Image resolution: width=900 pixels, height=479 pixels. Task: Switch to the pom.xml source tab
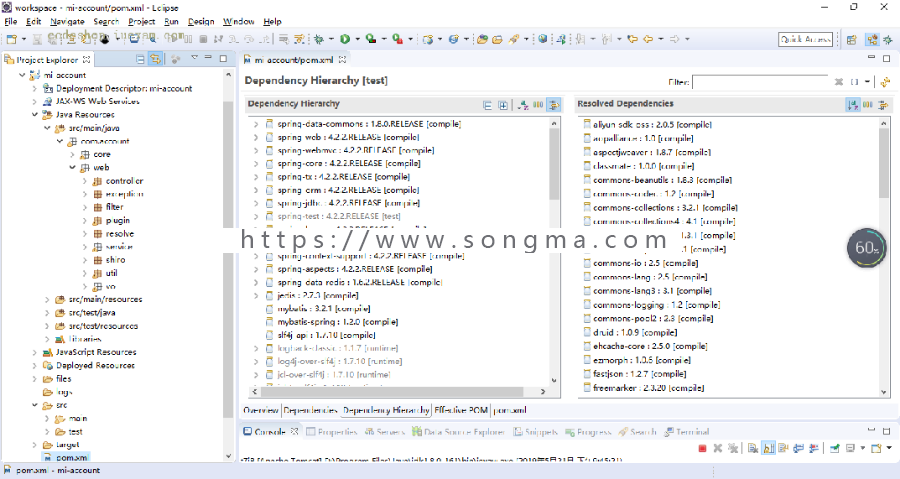tap(510, 410)
